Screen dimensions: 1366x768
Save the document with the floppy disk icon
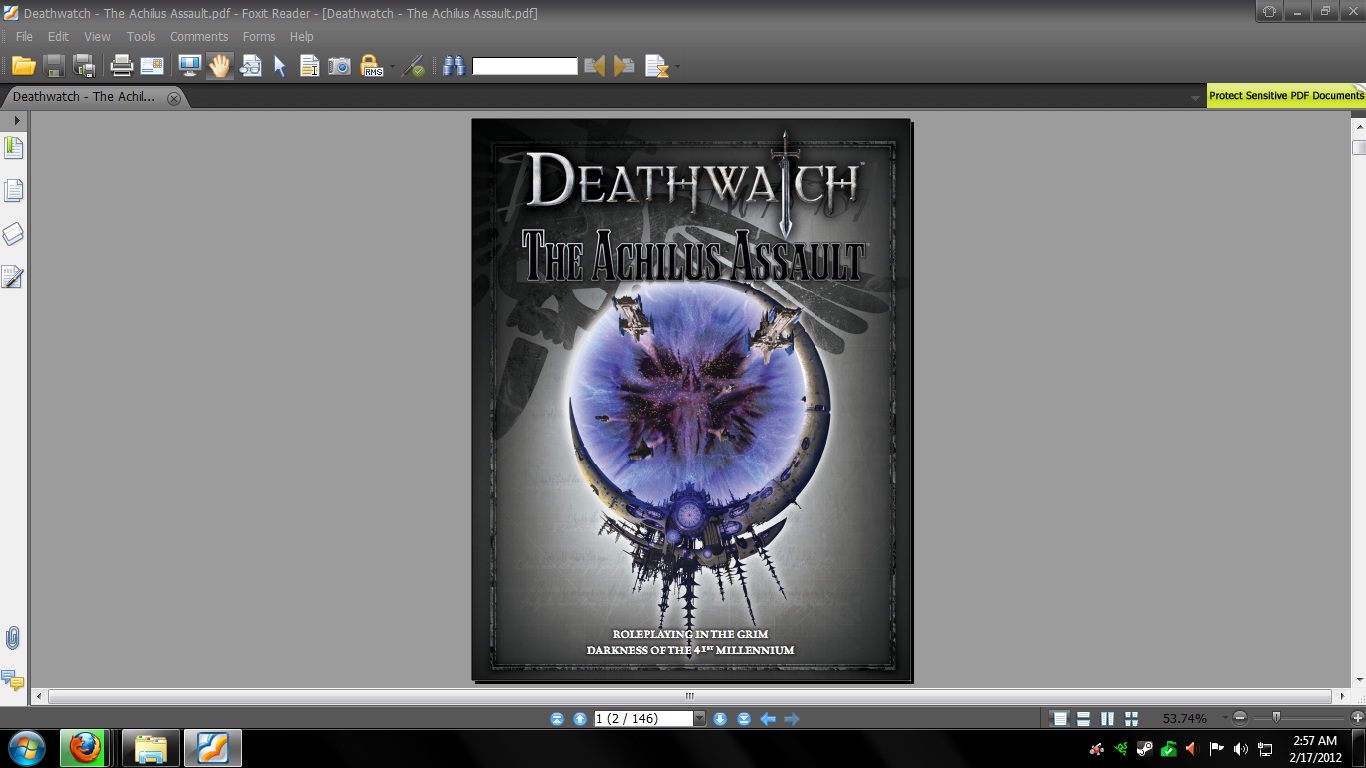[54, 66]
